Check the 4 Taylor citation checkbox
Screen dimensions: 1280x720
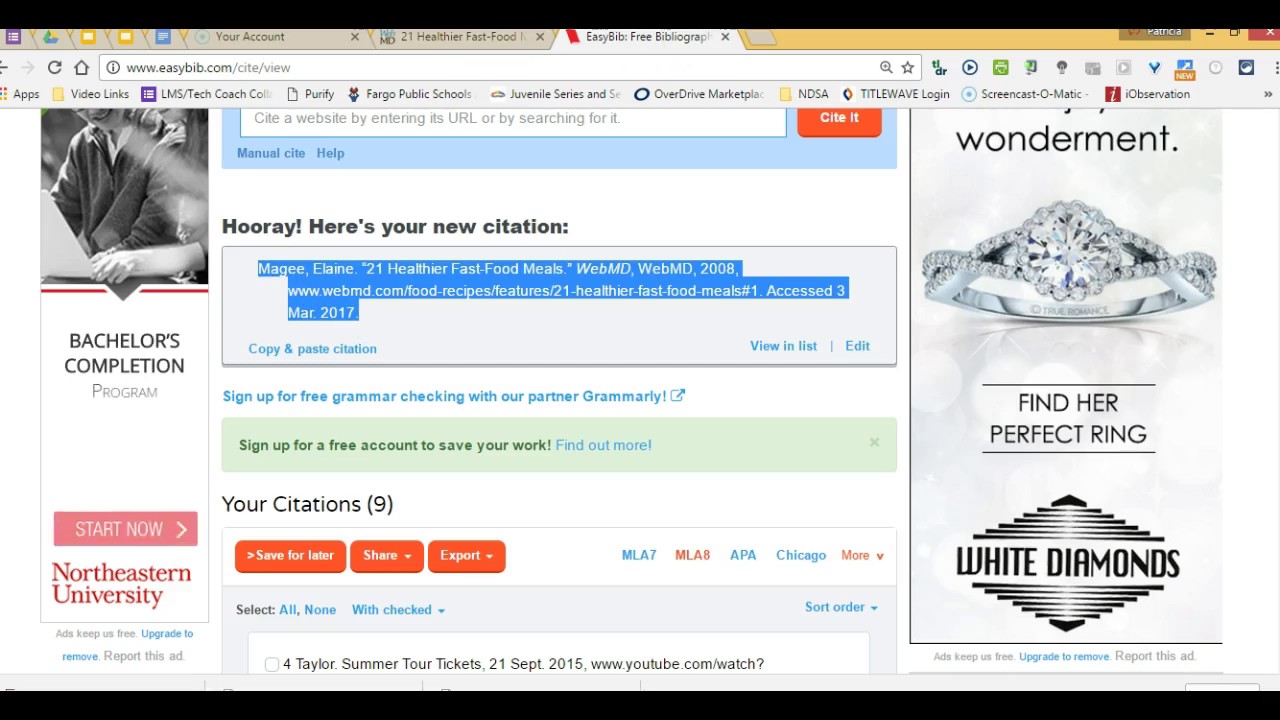(272, 664)
